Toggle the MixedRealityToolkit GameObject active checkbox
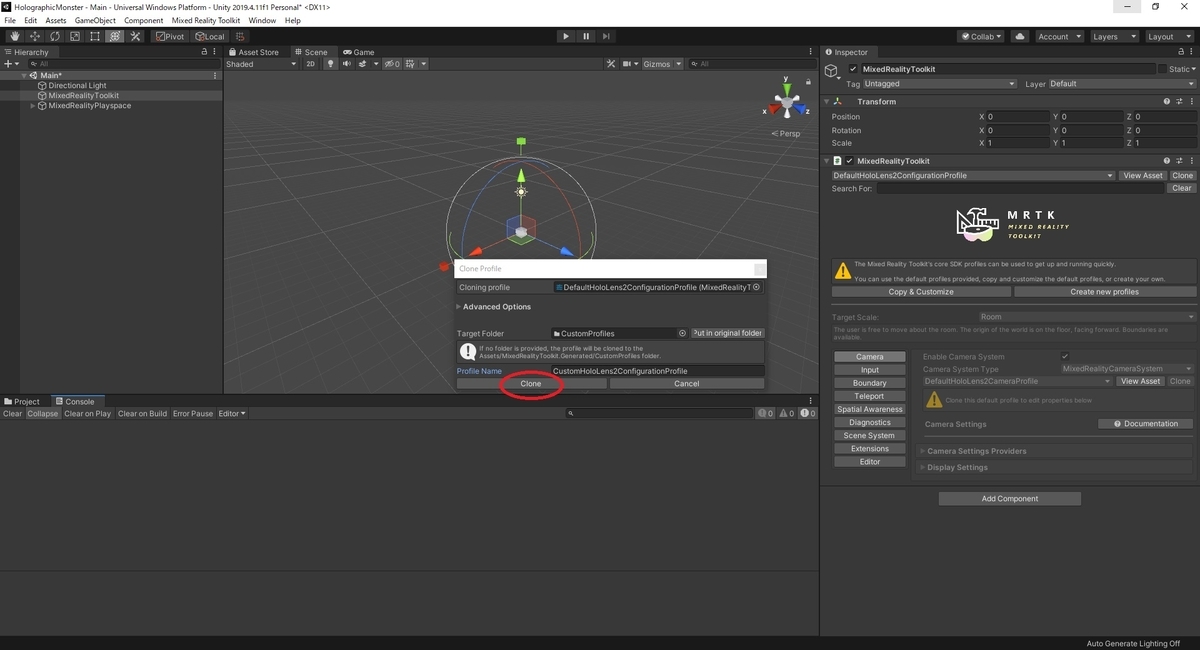 (853, 69)
